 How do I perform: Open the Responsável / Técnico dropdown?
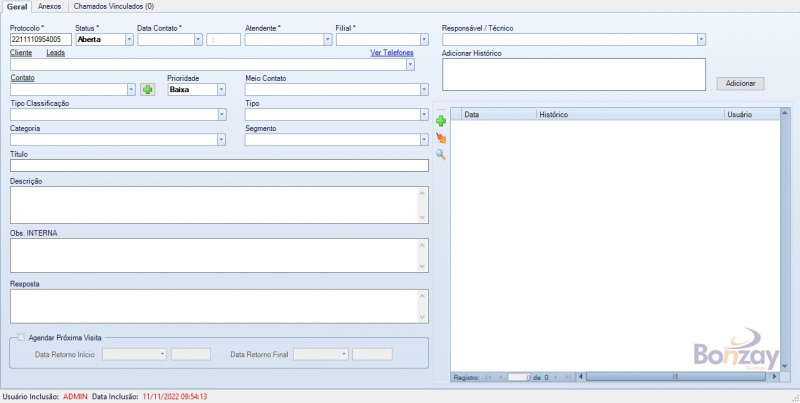pyautogui.click(x=700, y=39)
